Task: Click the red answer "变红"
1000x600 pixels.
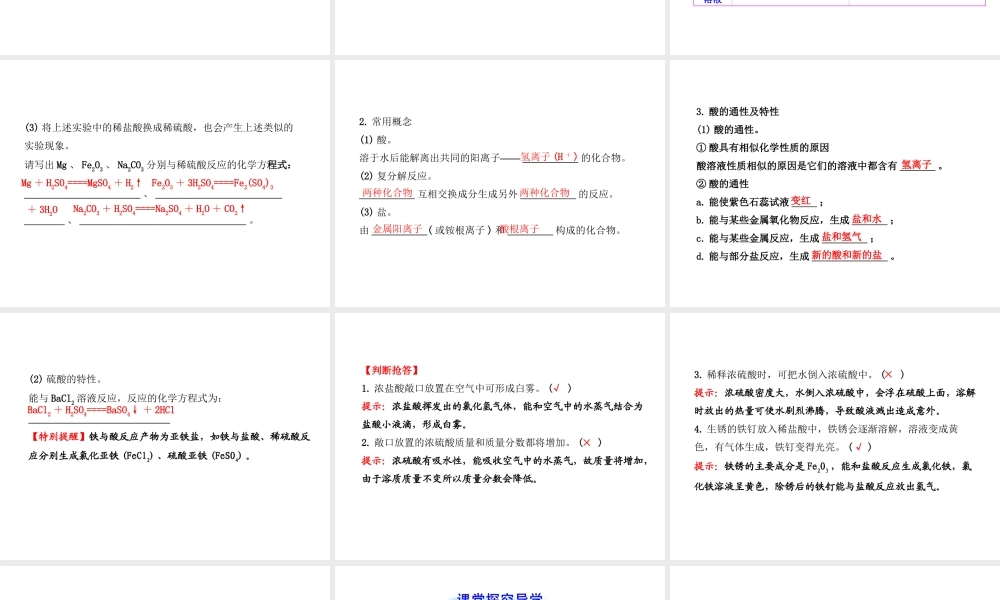Action: point(801,201)
